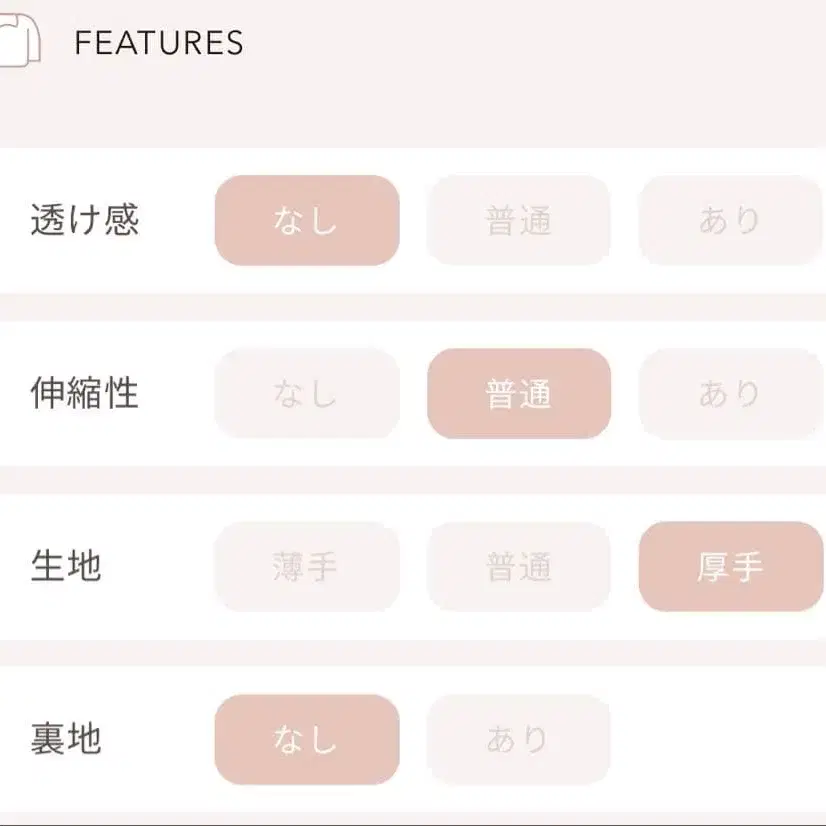Turn off the selected 普通 stretch option
Viewport: 826px width, 826px height.
click(518, 393)
